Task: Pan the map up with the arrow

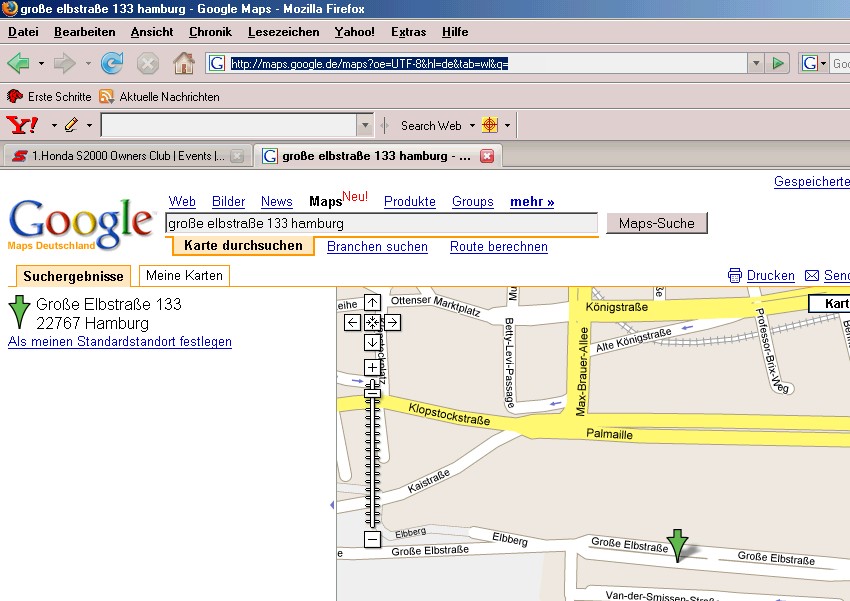Action: [372, 302]
